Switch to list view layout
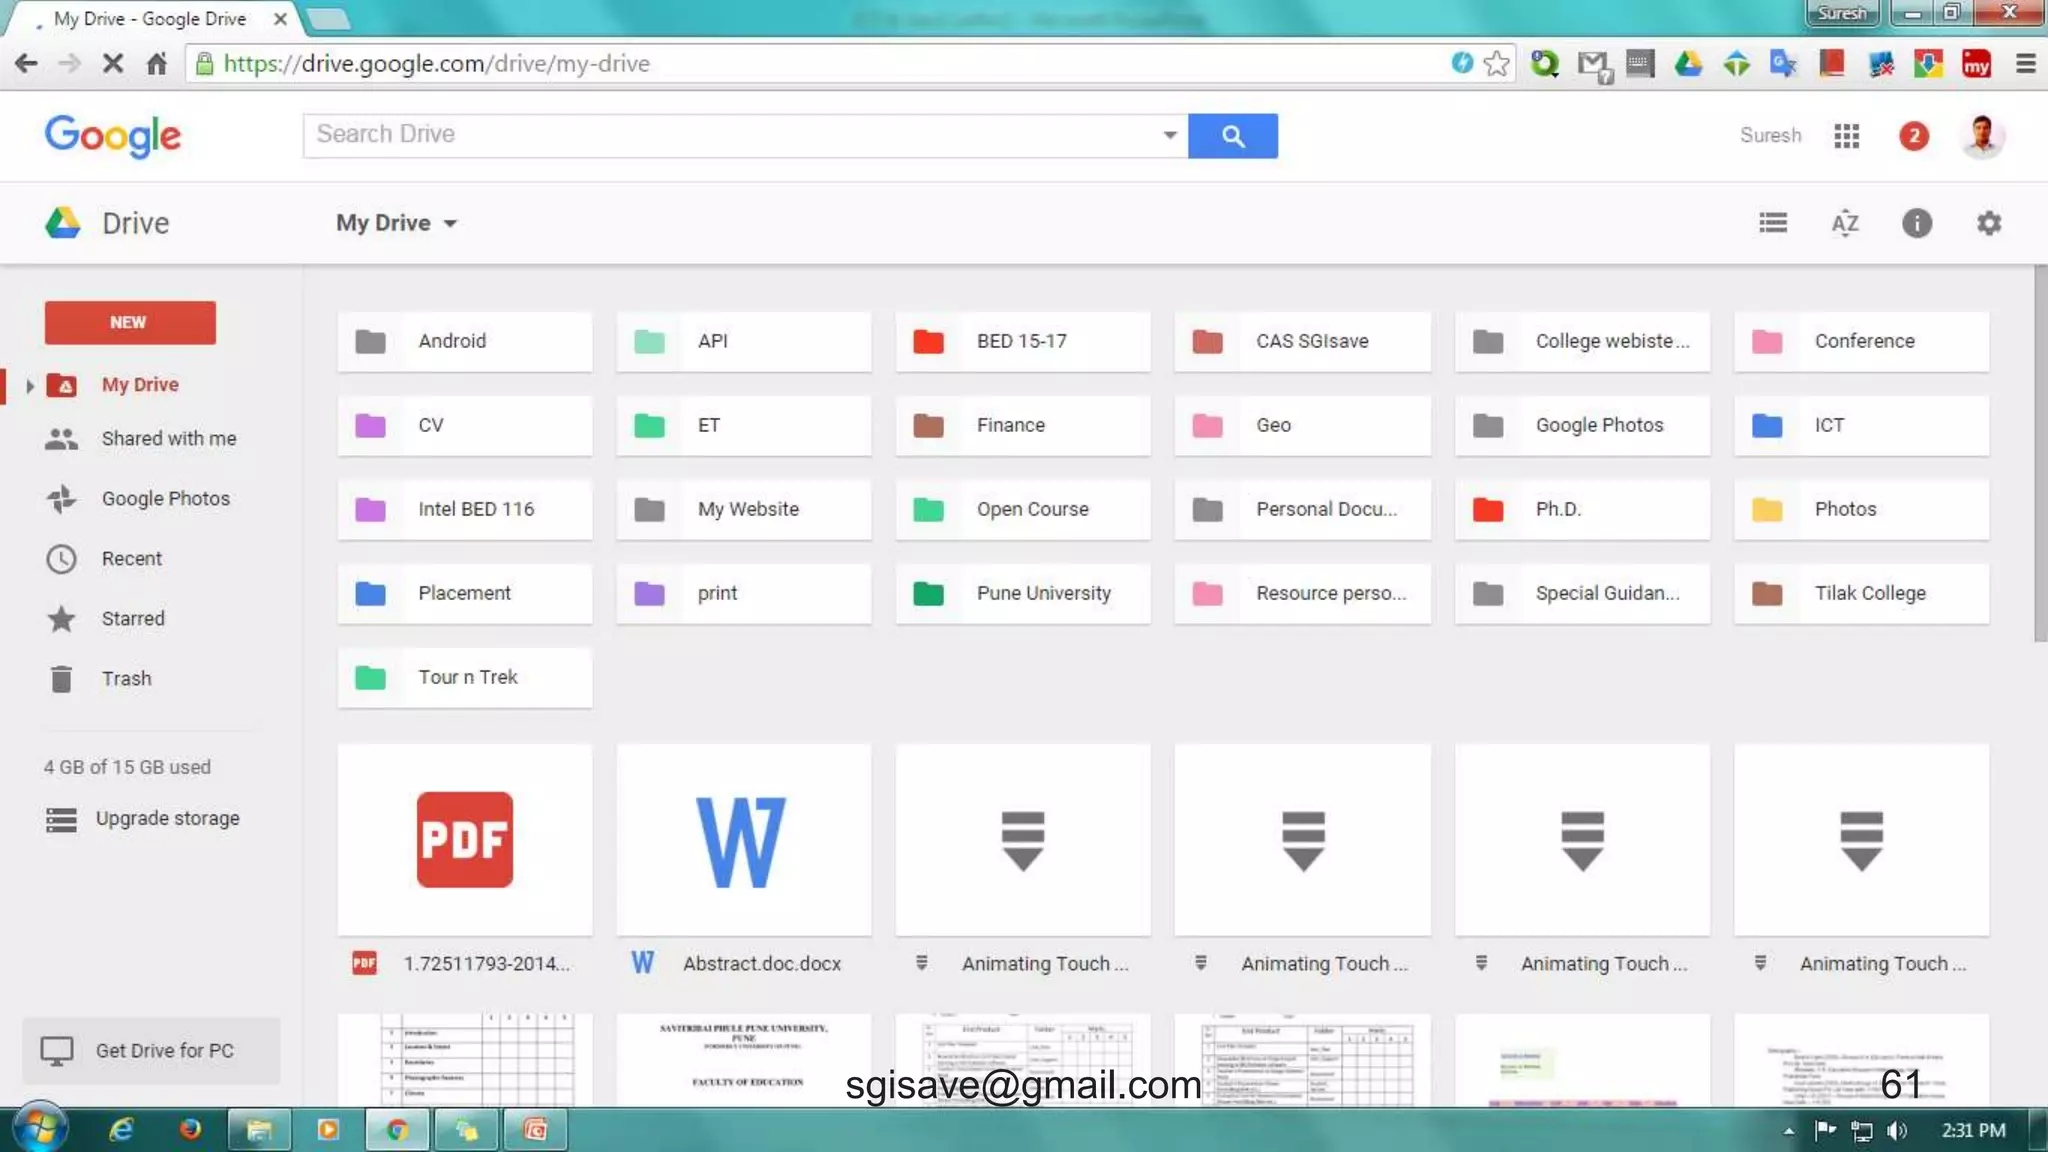The height and width of the screenshot is (1152, 2048). [x=1773, y=222]
